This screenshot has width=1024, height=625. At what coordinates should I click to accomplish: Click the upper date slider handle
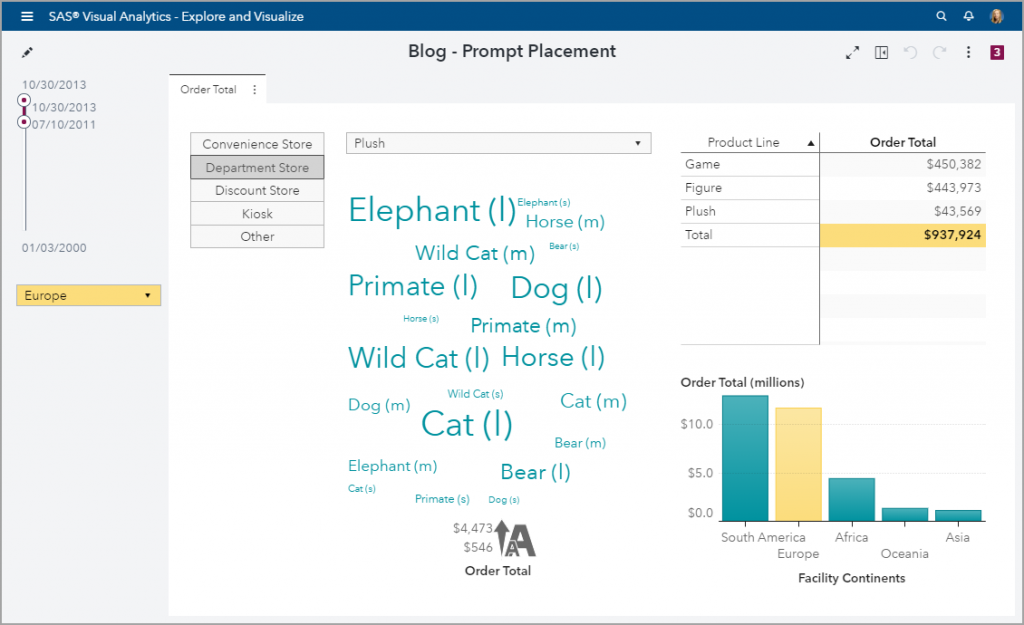pyautogui.click(x=24, y=100)
